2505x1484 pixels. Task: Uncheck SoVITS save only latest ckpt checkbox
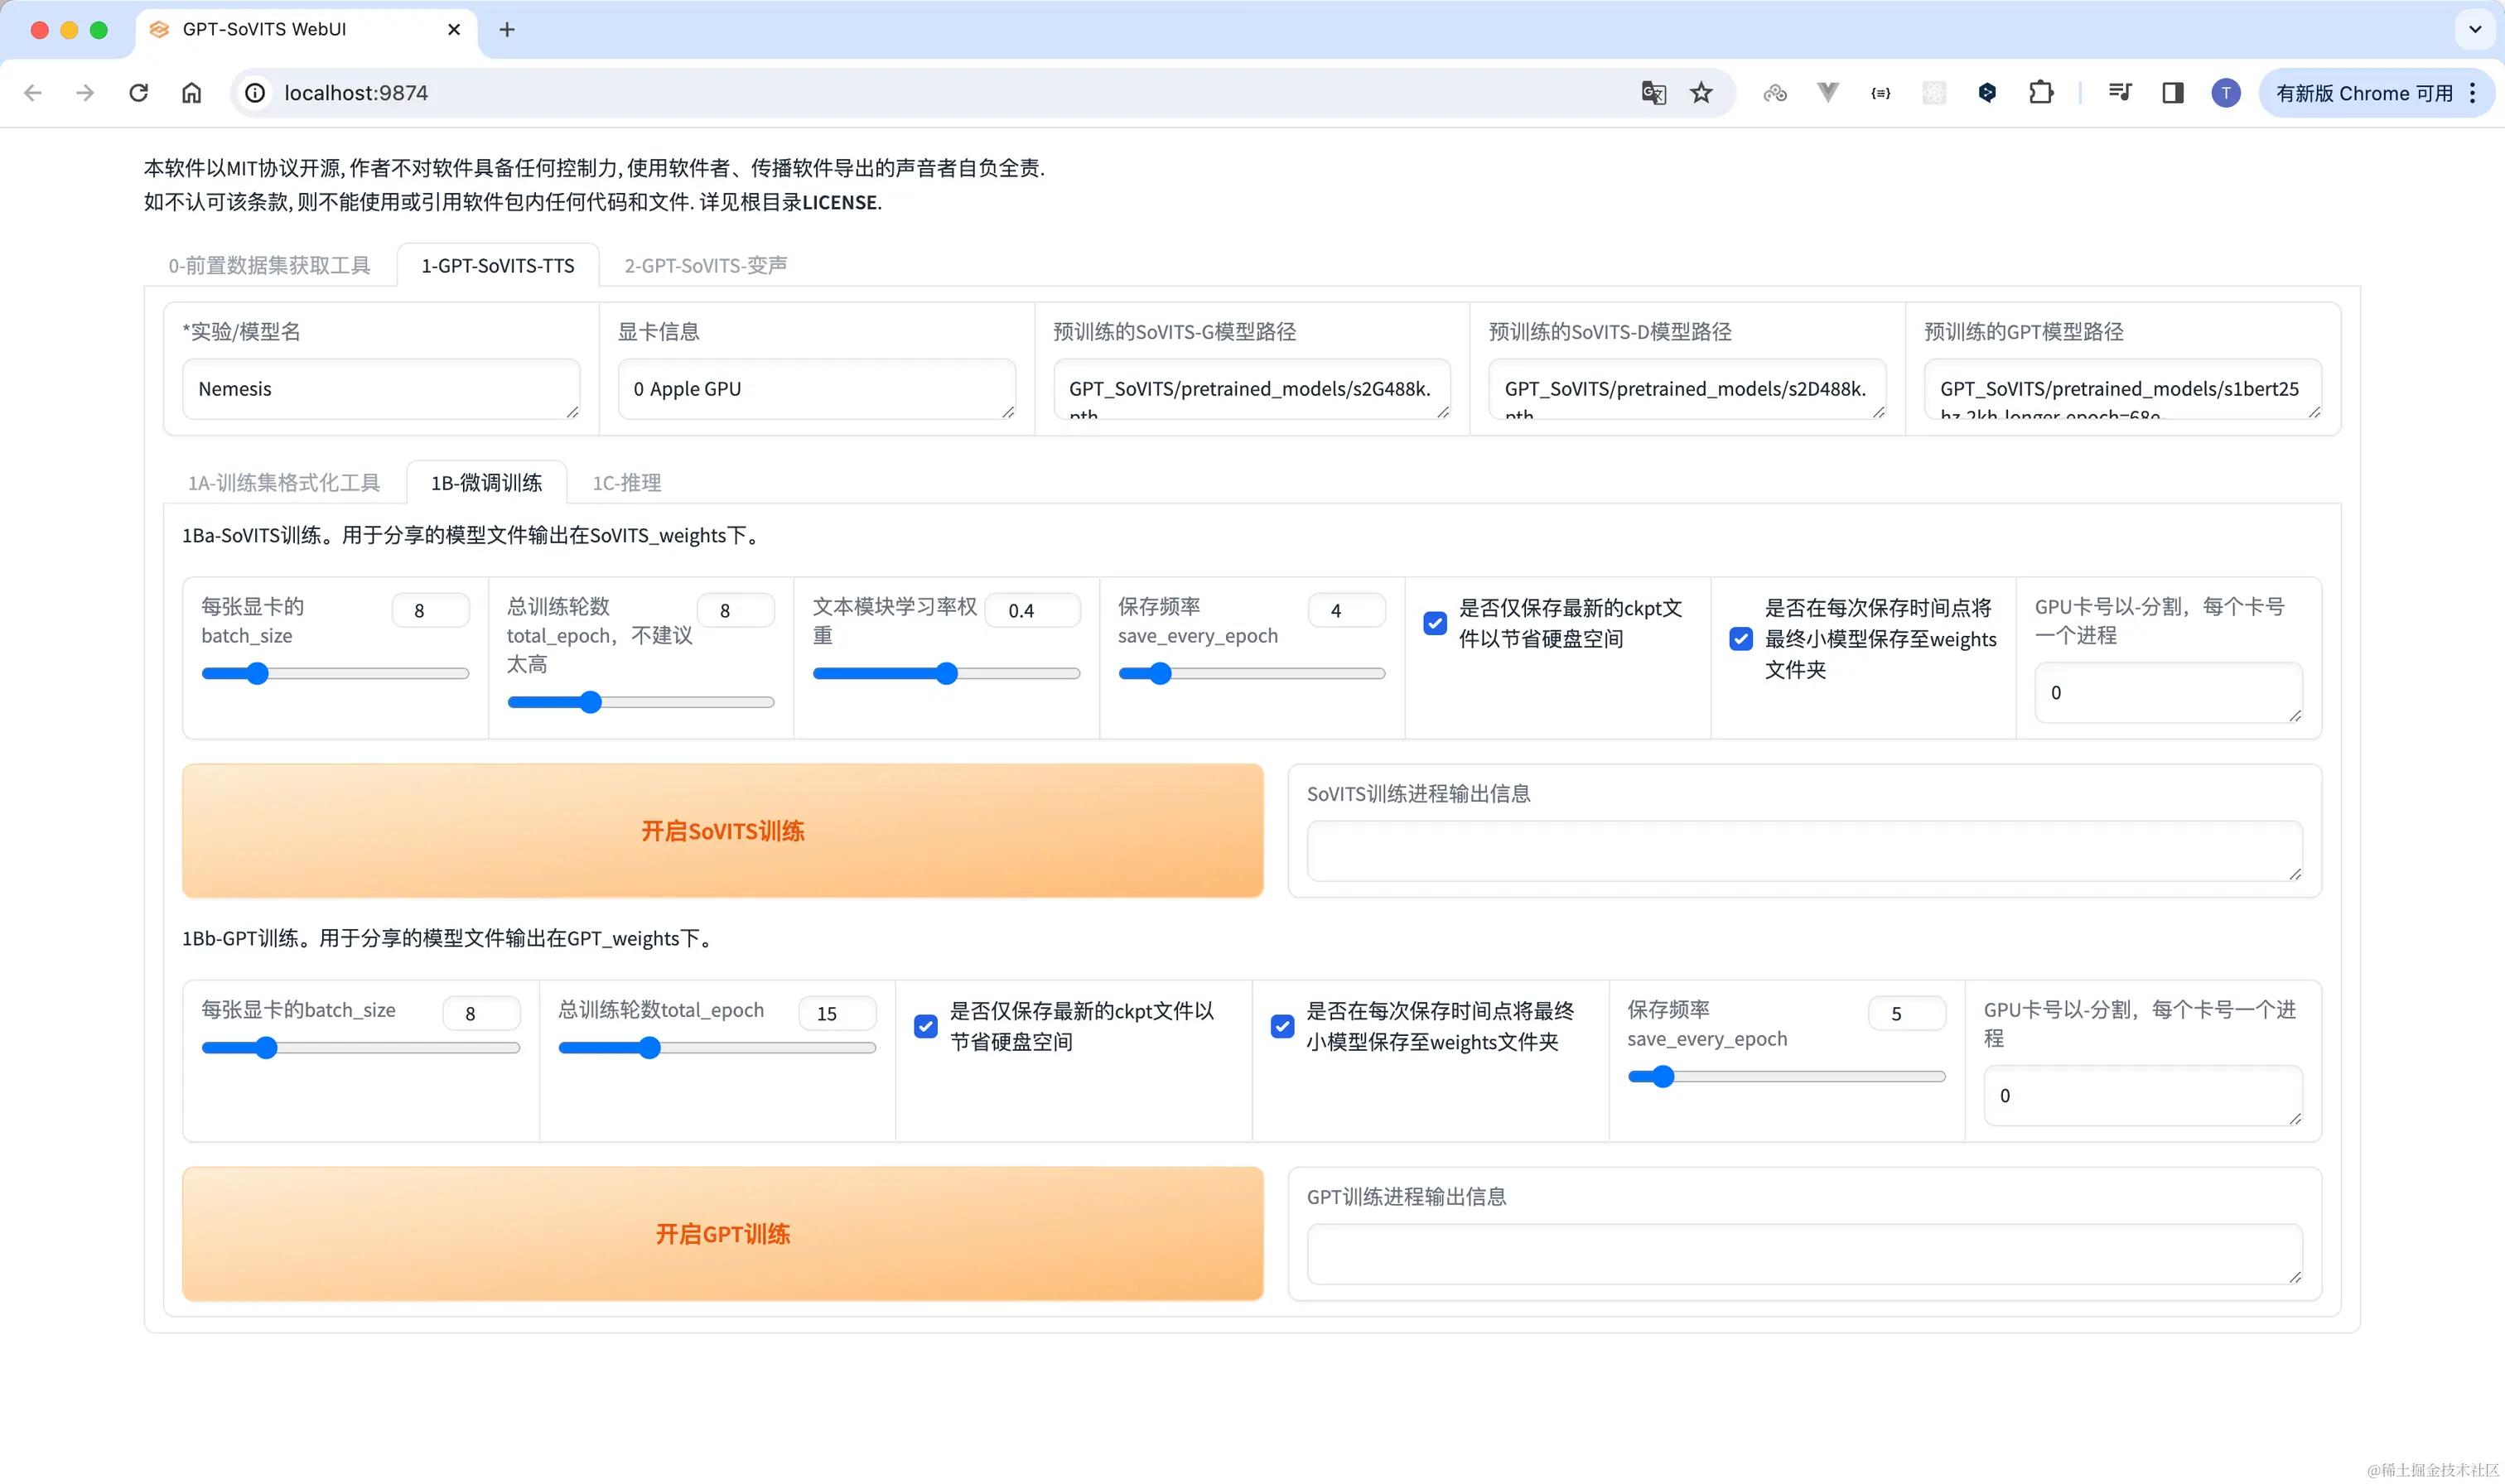click(1435, 623)
